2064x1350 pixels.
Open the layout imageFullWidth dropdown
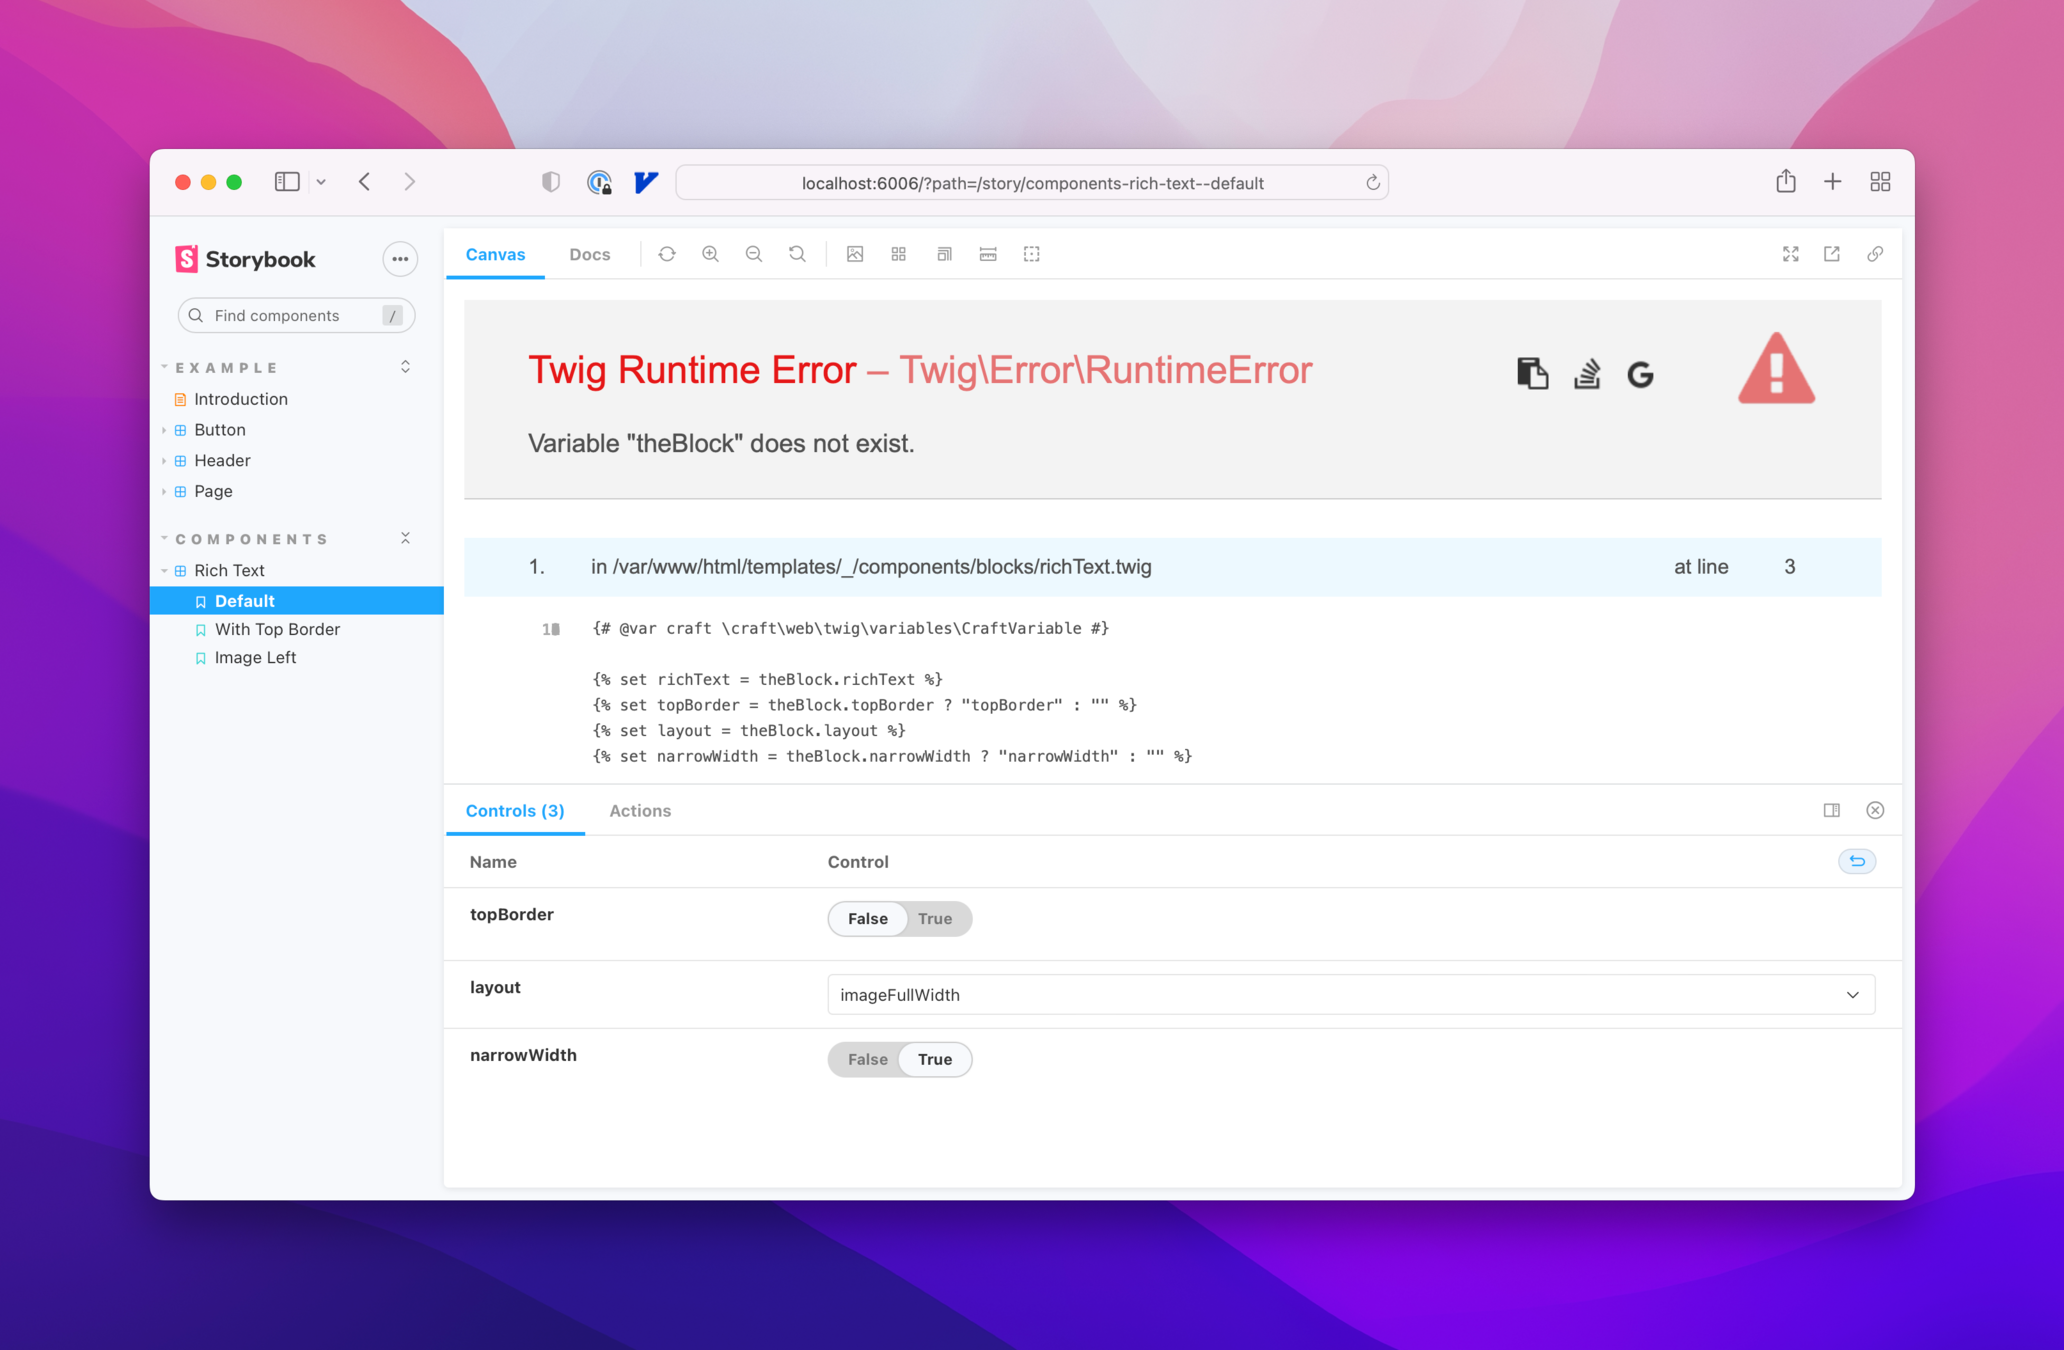click(1350, 994)
